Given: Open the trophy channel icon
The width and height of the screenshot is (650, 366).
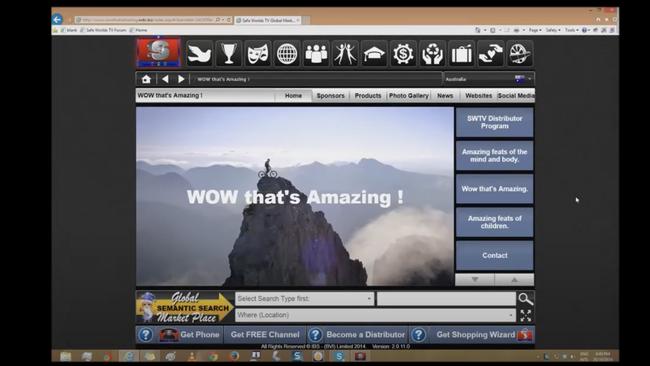Looking at the screenshot, I should [x=228, y=53].
